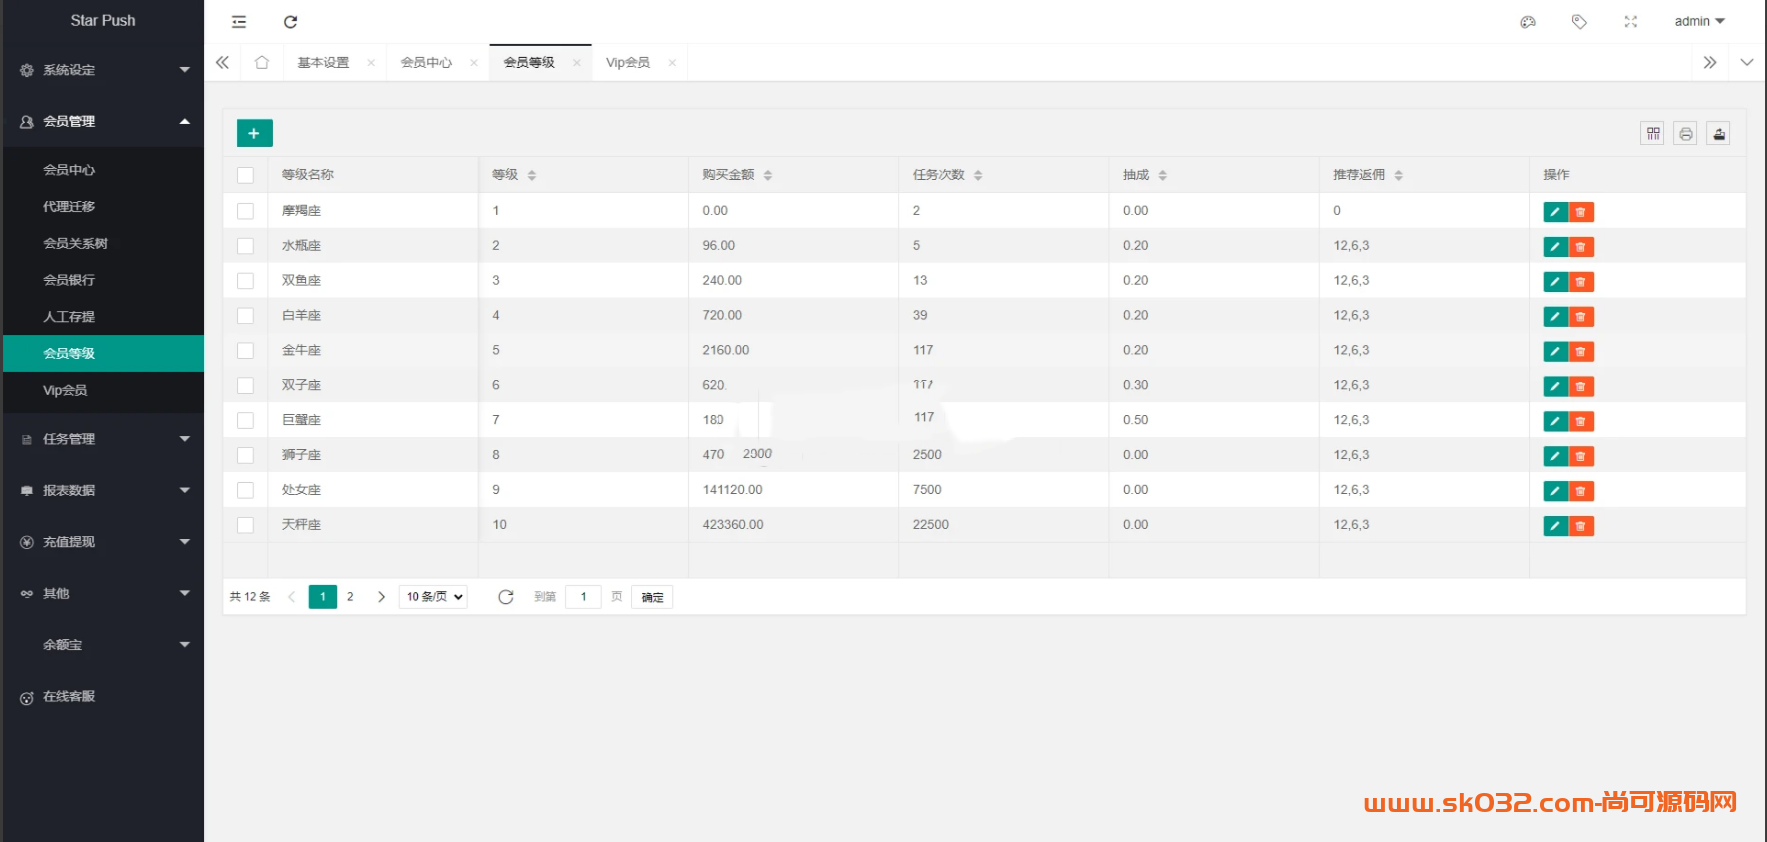1767x842 pixels.
Task: Click the green add button
Action: (254, 133)
